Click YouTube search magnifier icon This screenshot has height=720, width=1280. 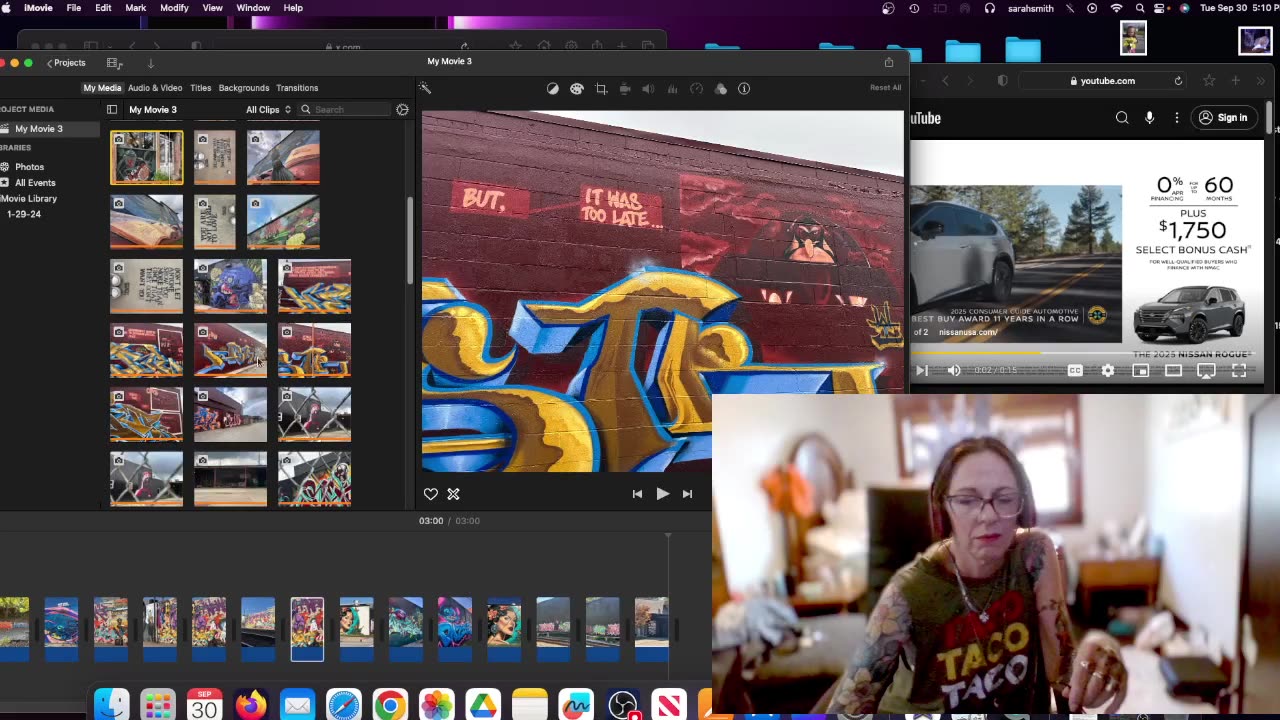(1122, 118)
